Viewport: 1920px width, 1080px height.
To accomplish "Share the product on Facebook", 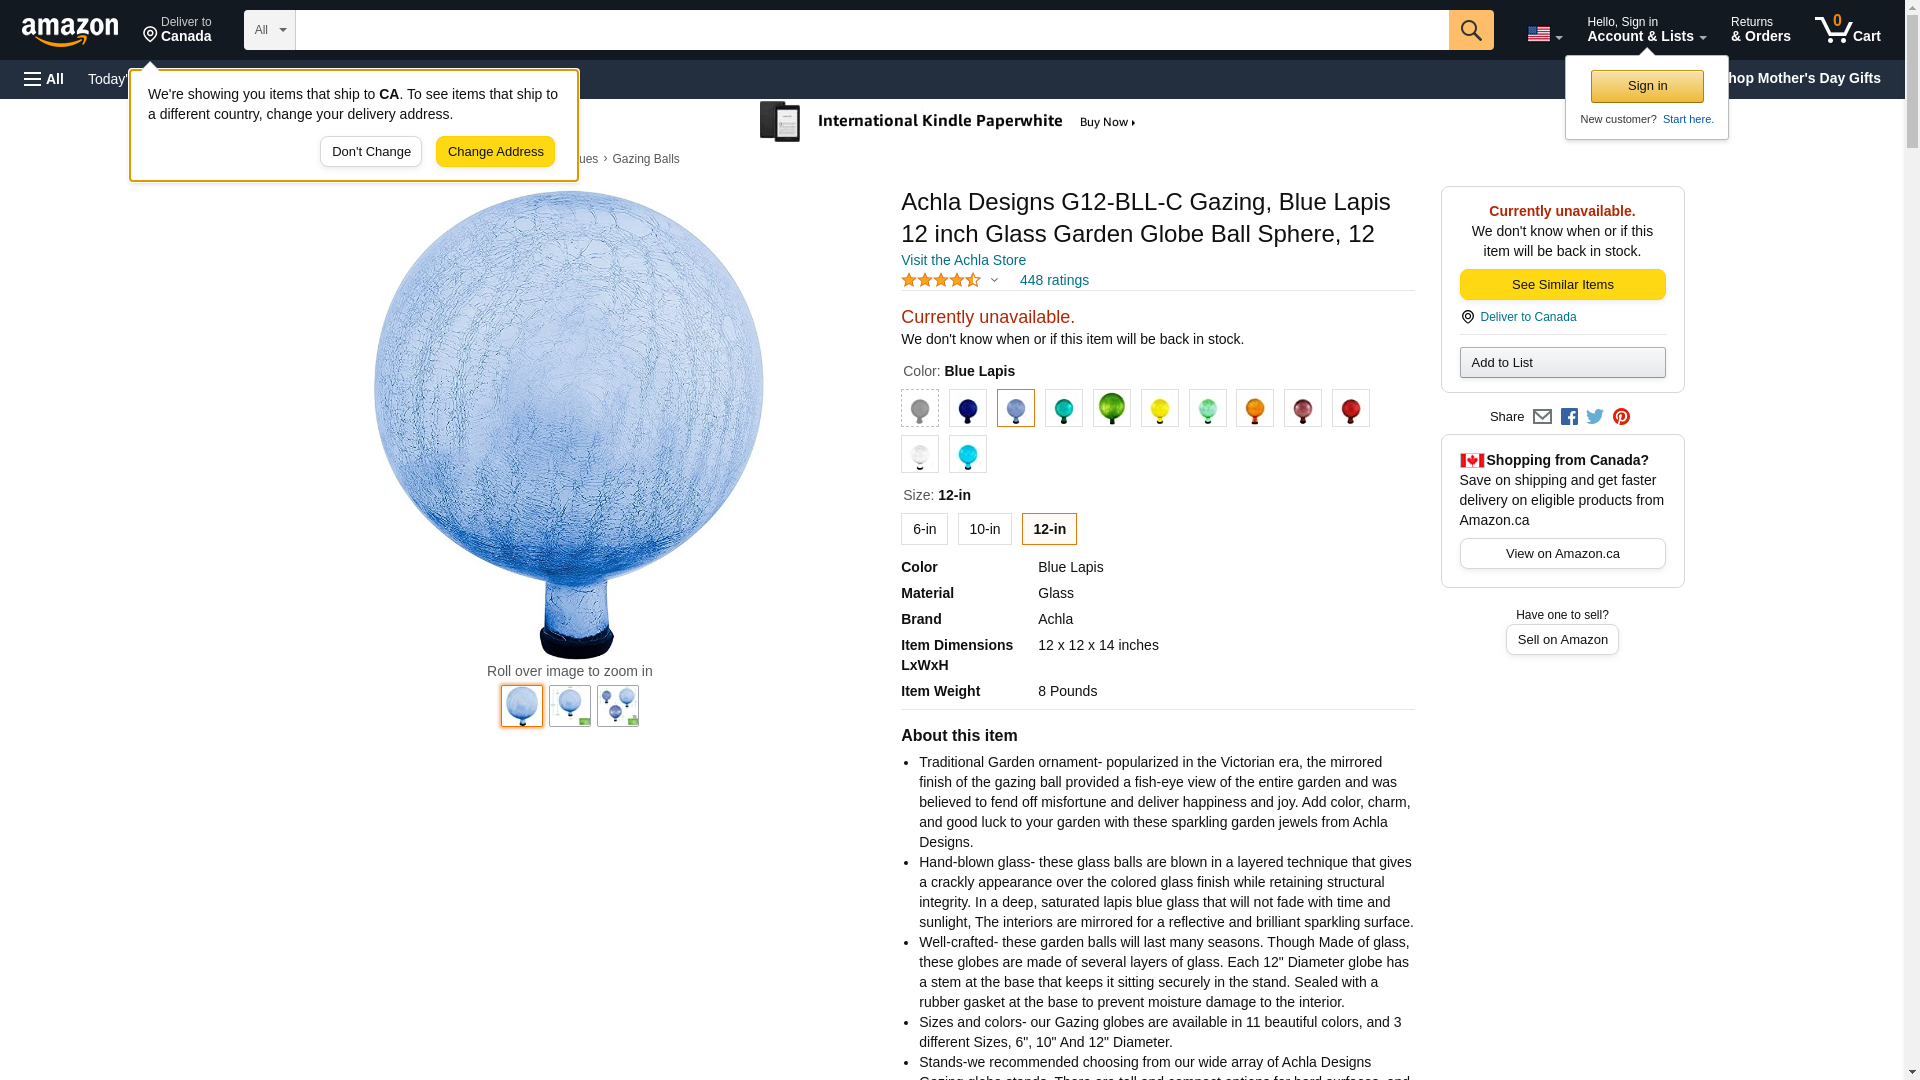I will coord(1569,417).
